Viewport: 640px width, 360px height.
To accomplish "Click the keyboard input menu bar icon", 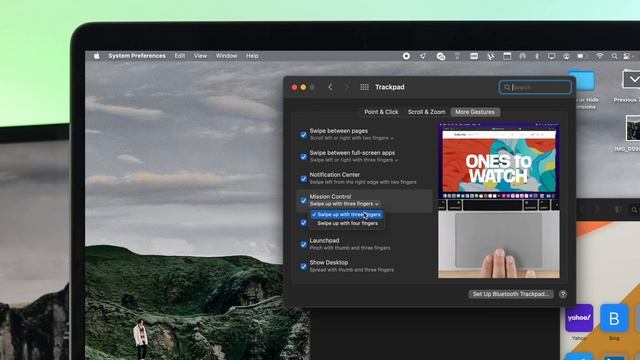I will pos(474,56).
